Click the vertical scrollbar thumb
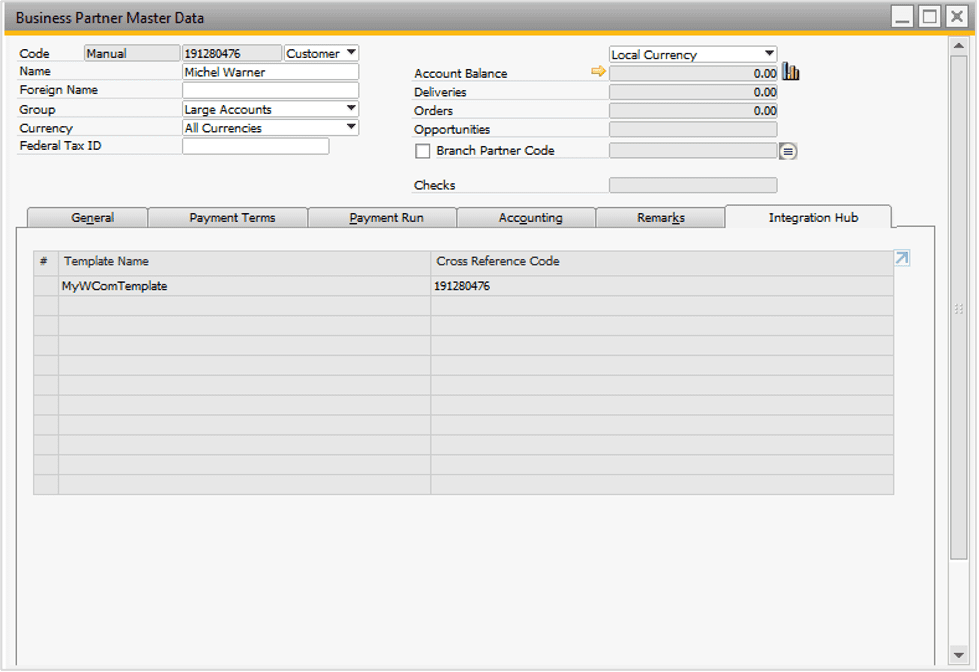Screen dimensions: 979x672 958,308
